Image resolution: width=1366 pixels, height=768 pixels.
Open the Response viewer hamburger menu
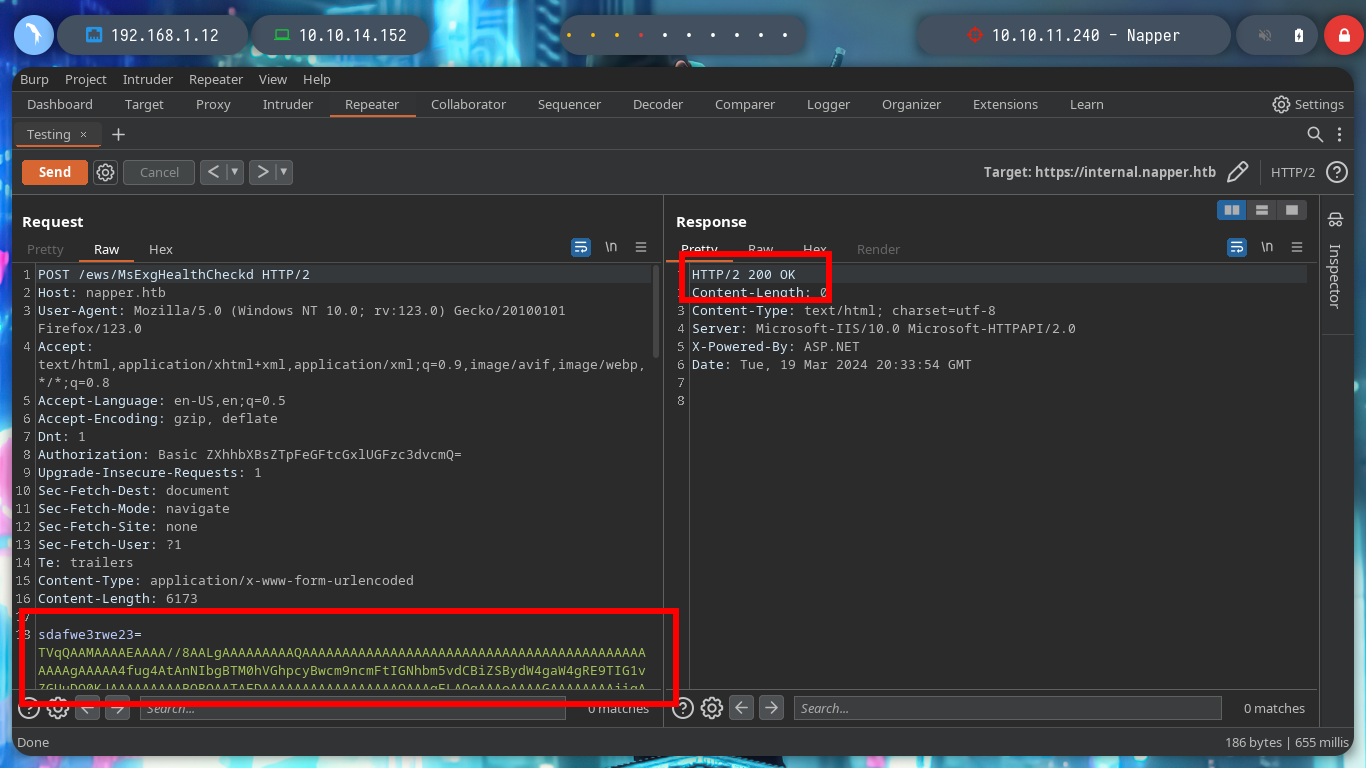pos(1297,247)
